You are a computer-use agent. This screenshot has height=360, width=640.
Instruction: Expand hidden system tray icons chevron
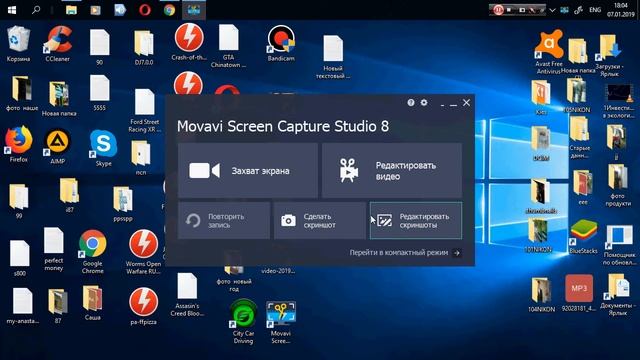click(x=552, y=10)
